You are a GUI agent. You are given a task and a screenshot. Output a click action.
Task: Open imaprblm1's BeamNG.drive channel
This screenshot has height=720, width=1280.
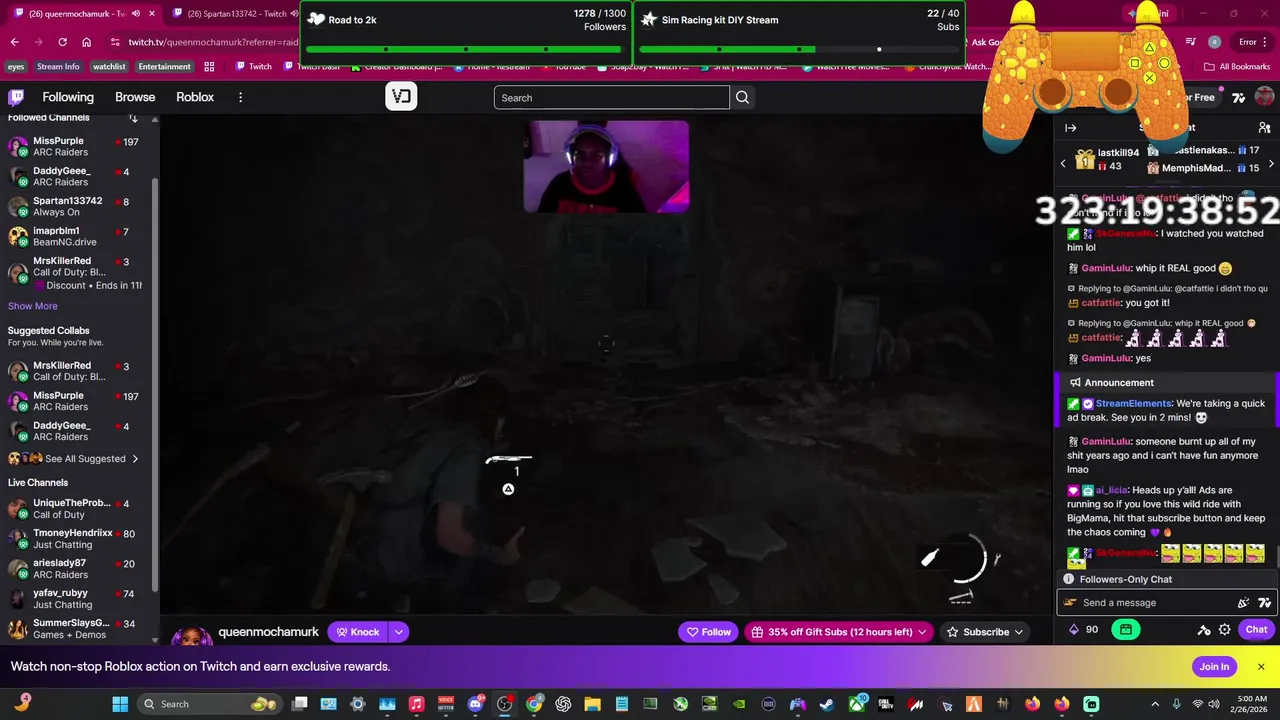point(75,236)
